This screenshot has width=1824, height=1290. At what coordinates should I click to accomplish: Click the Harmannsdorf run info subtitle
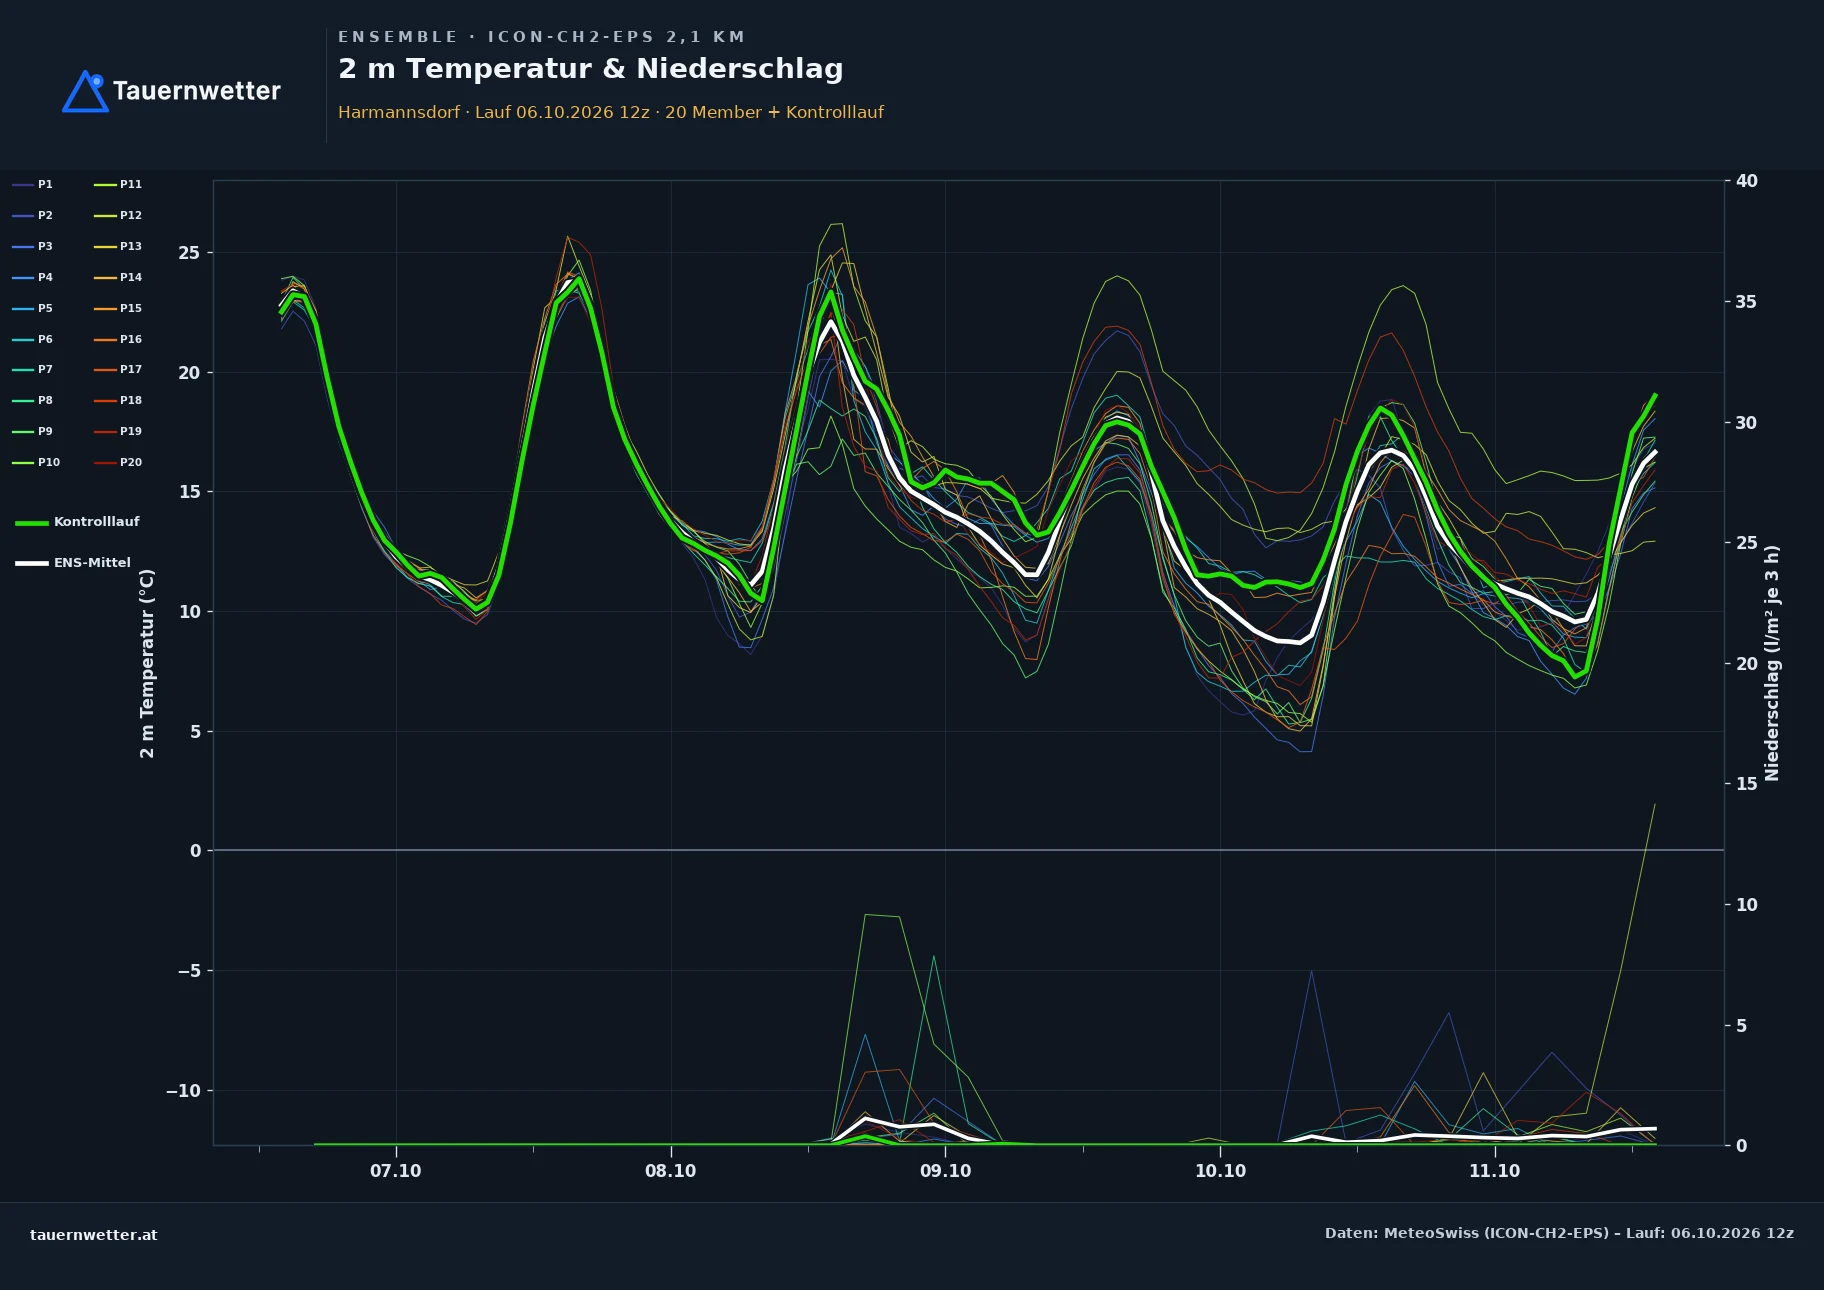(x=611, y=112)
